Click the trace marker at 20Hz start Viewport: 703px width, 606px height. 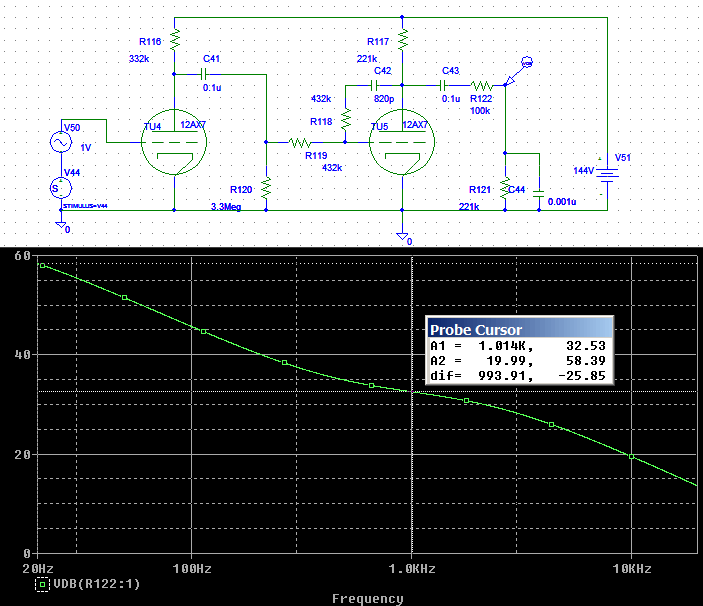43,265
